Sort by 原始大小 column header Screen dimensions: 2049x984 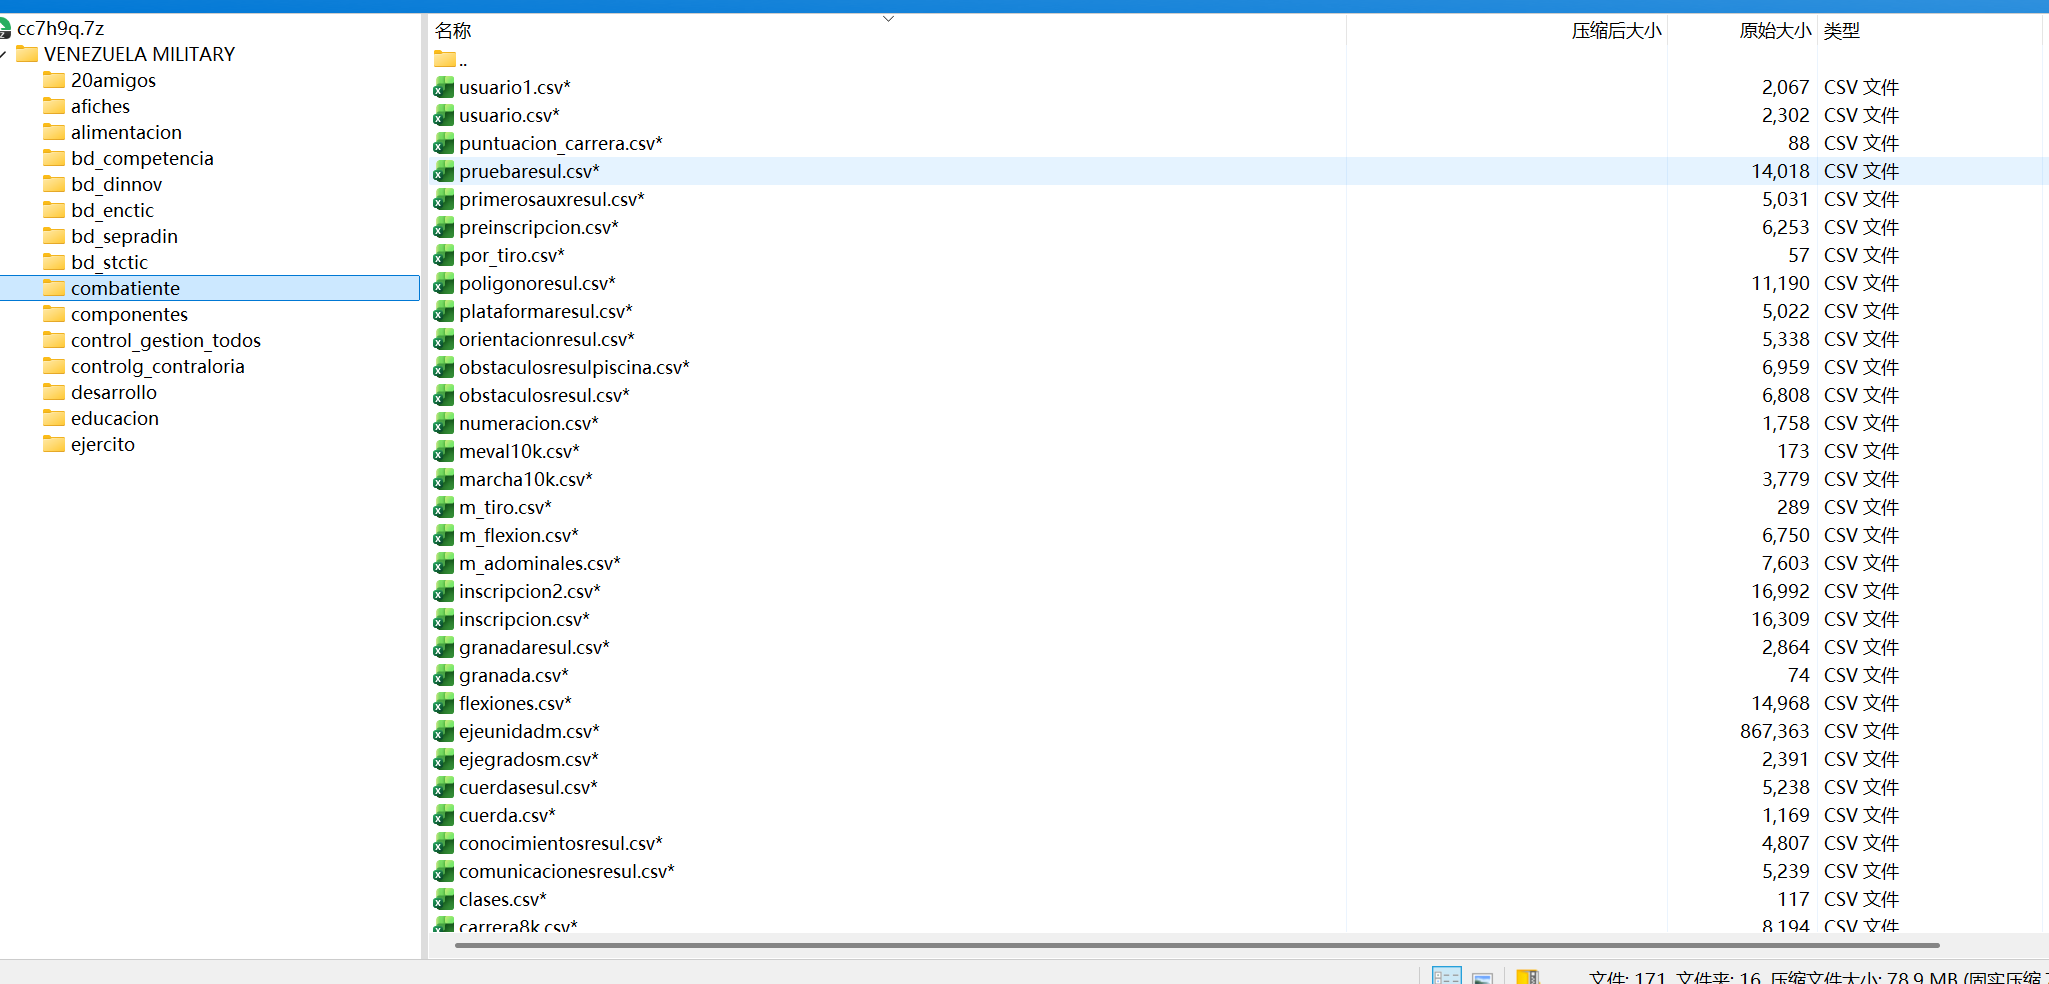1775,31
